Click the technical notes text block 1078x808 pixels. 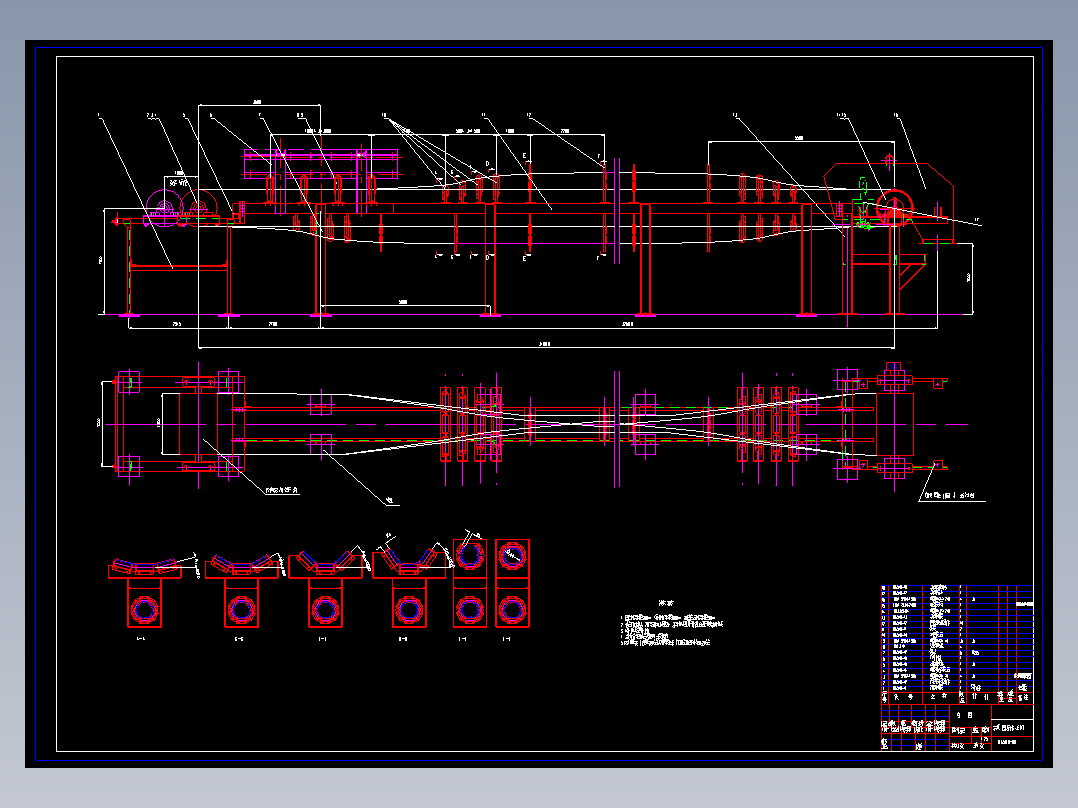click(672, 623)
